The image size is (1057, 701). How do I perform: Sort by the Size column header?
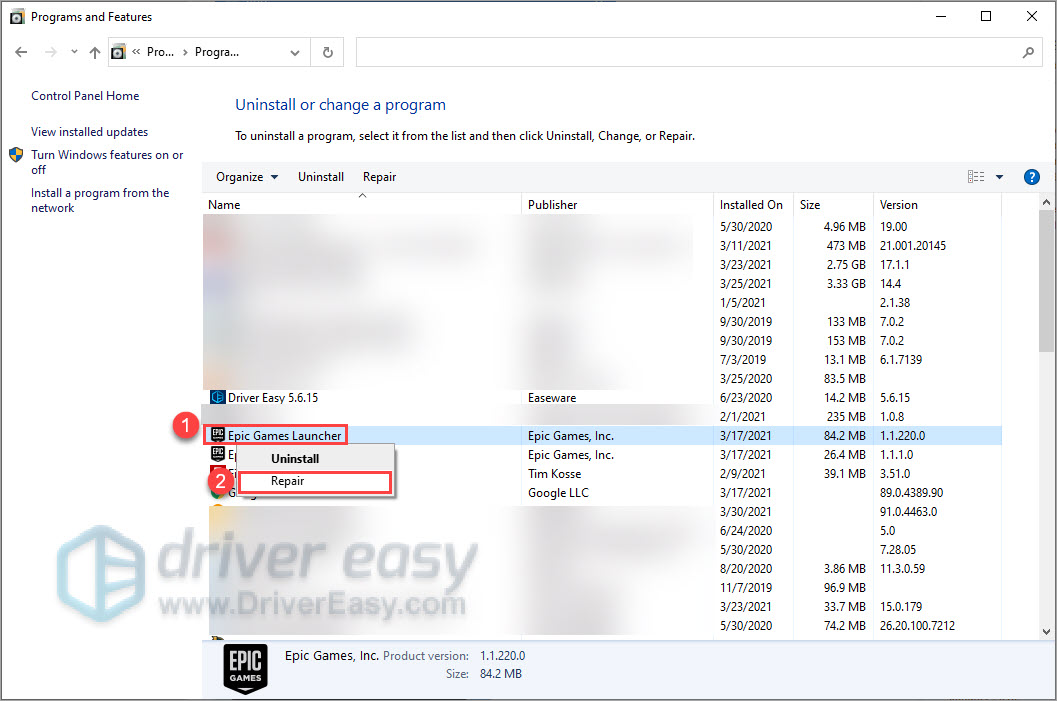tap(834, 204)
